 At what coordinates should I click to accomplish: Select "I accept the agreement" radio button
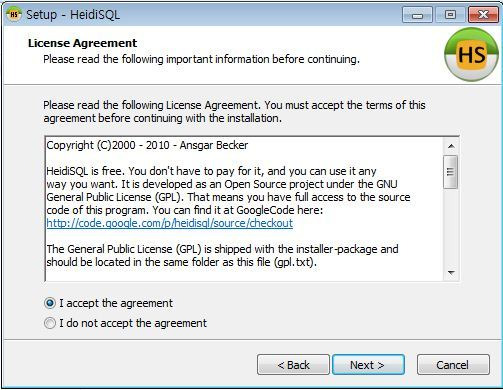(50, 303)
